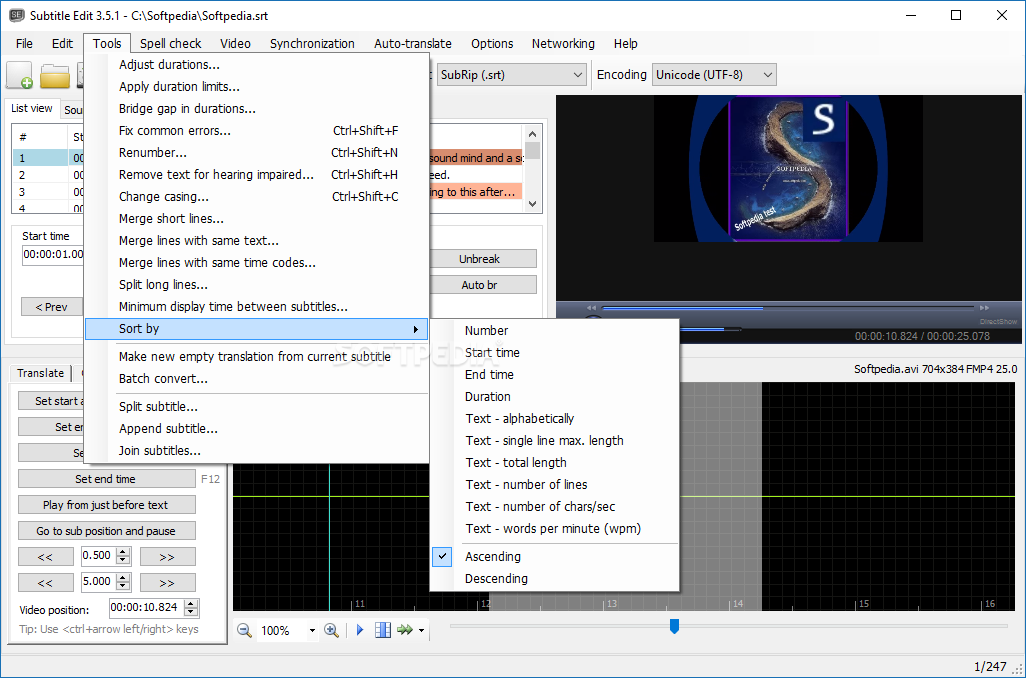Open the Synchronization menu
This screenshot has height=678, width=1026.
(312, 44)
